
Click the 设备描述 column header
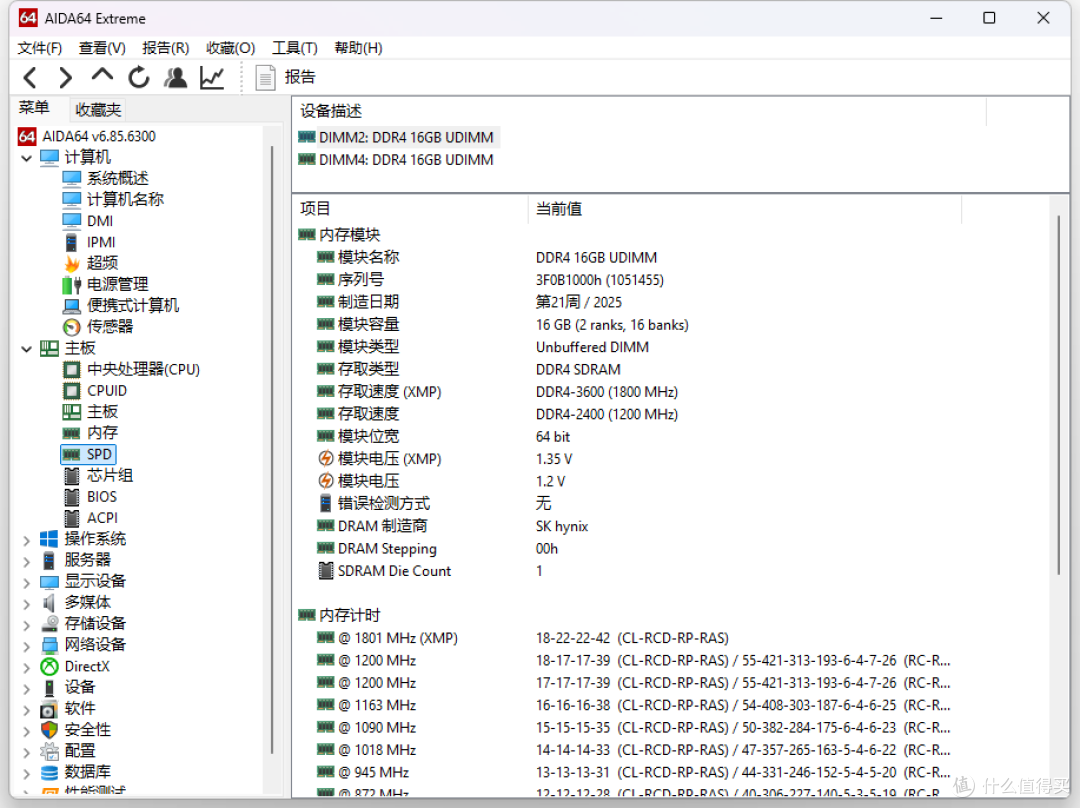(x=331, y=111)
